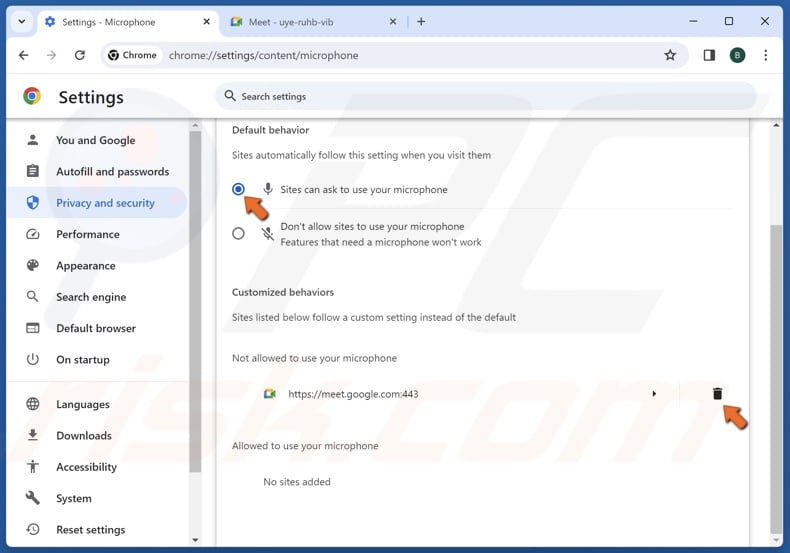Open Default browser section
Viewport: 790px width, 553px height.
click(97, 328)
